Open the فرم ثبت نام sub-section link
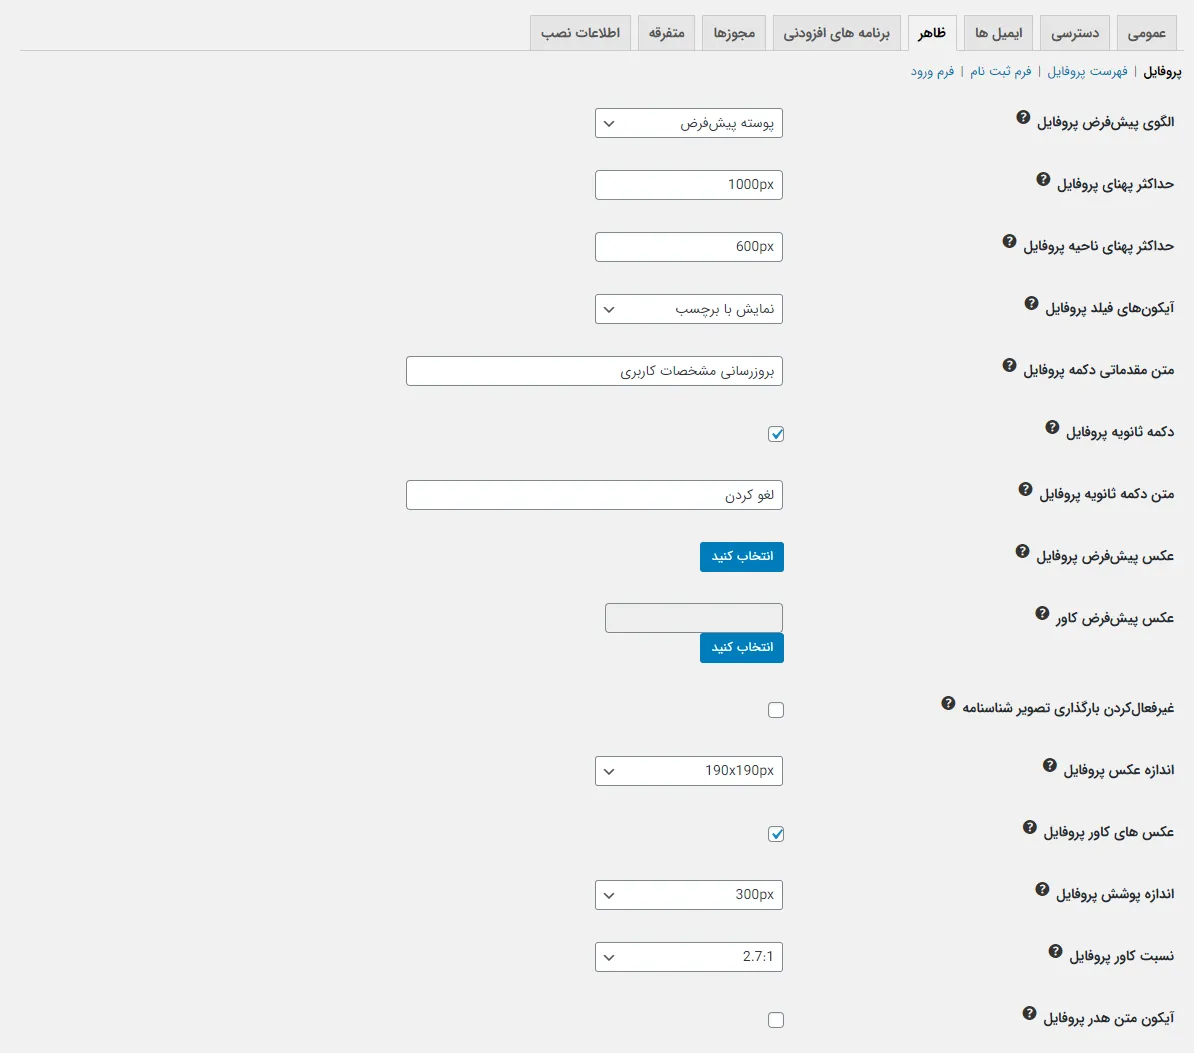Screen dimensions: 1194x1053 point(1001,72)
